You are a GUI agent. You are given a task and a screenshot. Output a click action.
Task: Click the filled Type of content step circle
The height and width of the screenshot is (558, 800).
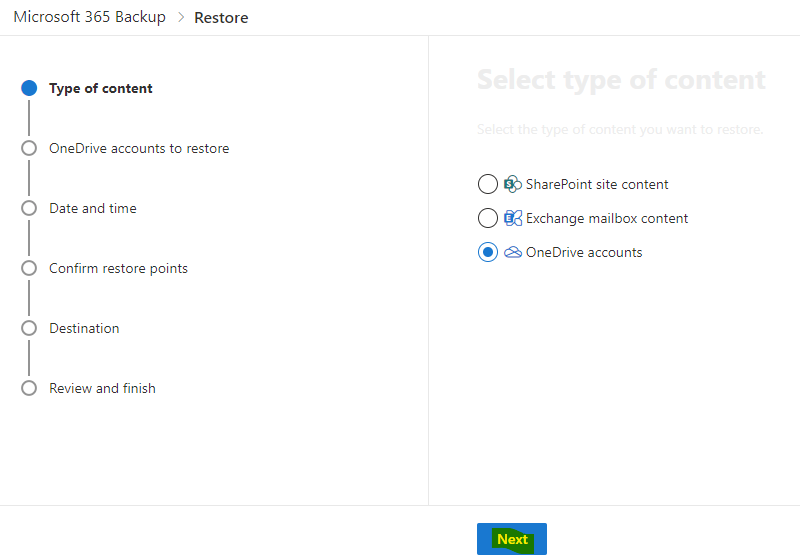pos(29,88)
